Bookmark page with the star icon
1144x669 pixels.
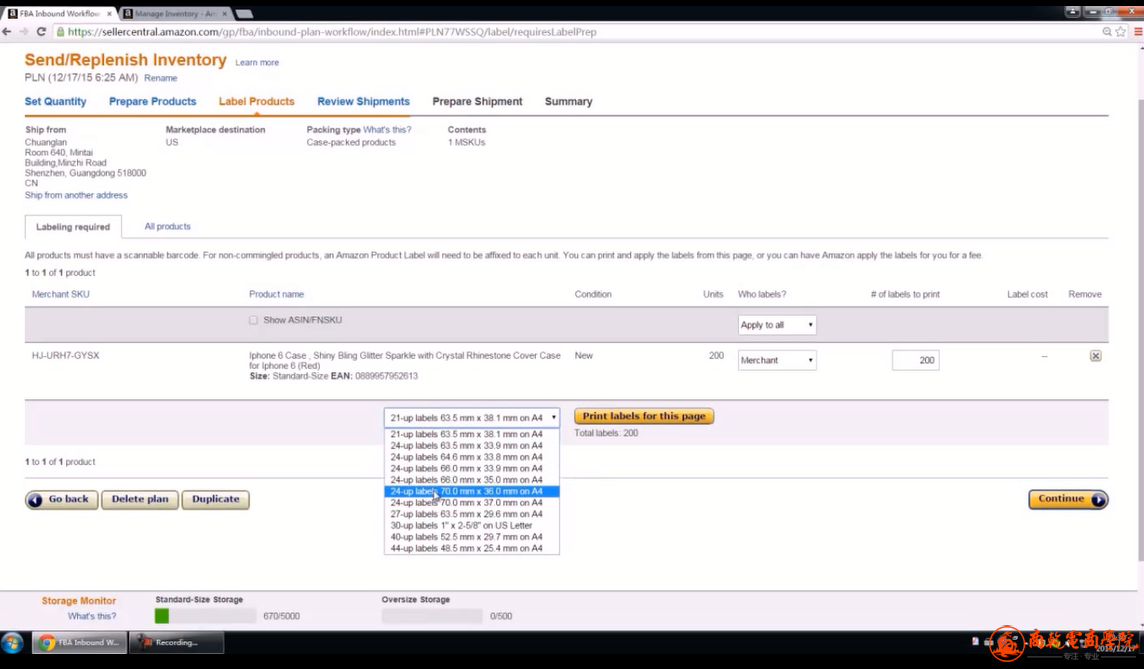click(1121, 32)
